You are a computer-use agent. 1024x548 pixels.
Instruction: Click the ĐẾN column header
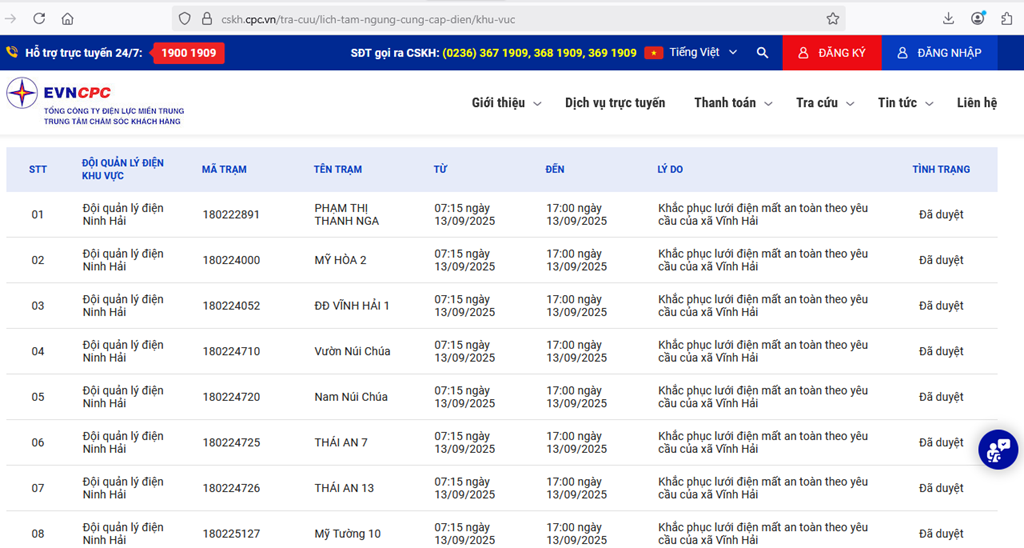[555, 169]
